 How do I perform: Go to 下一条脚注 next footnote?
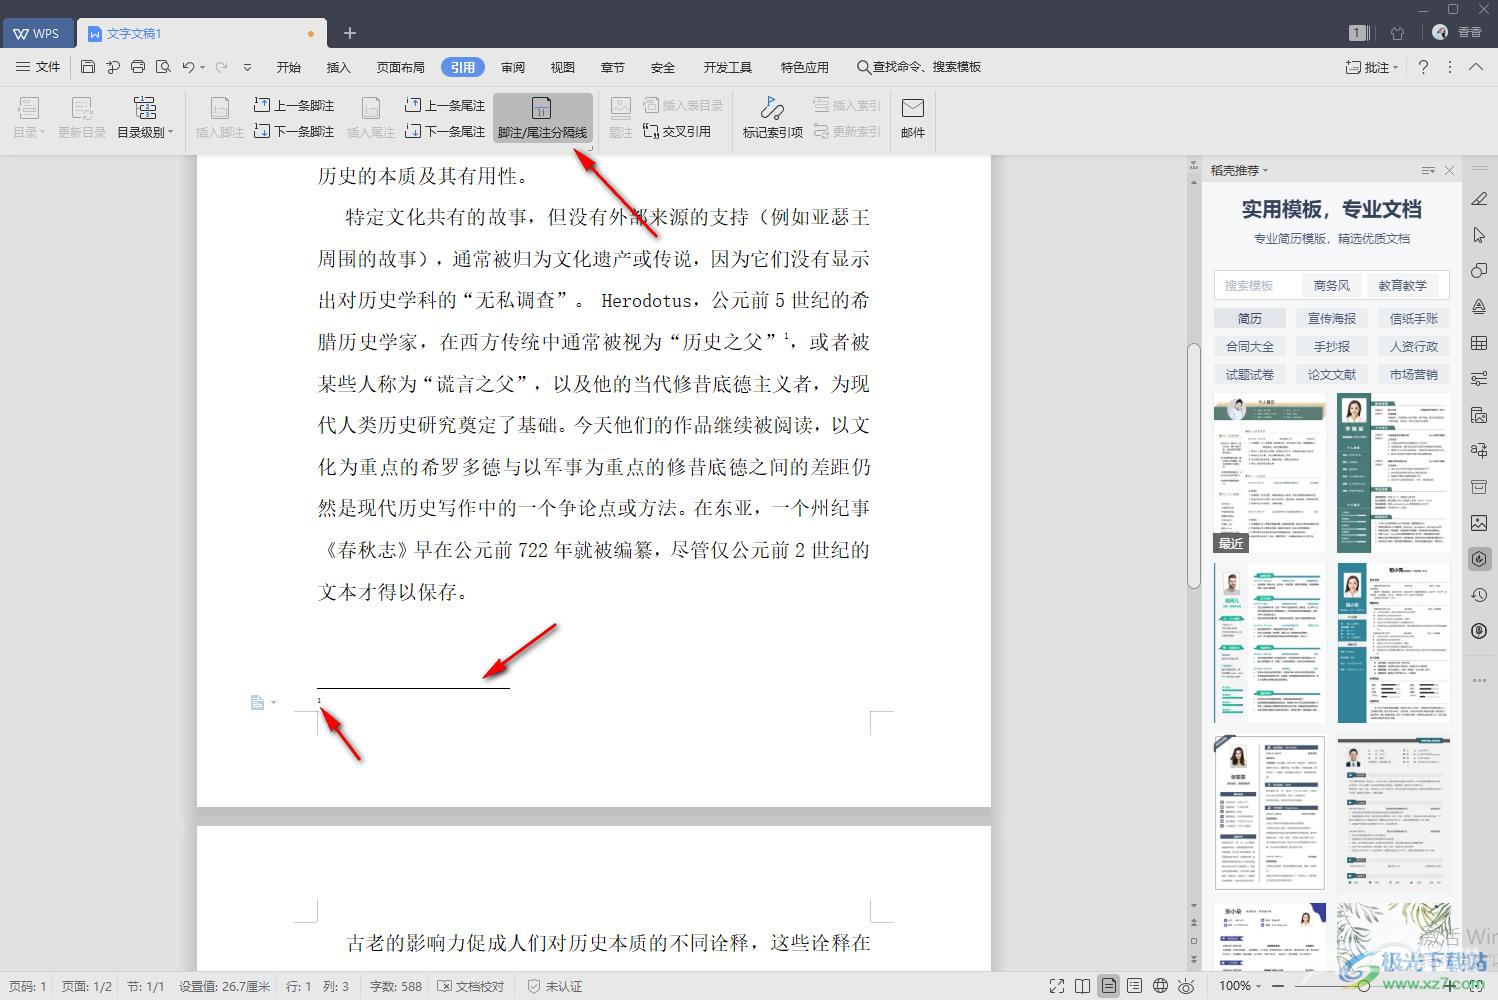tap(294, 131)
